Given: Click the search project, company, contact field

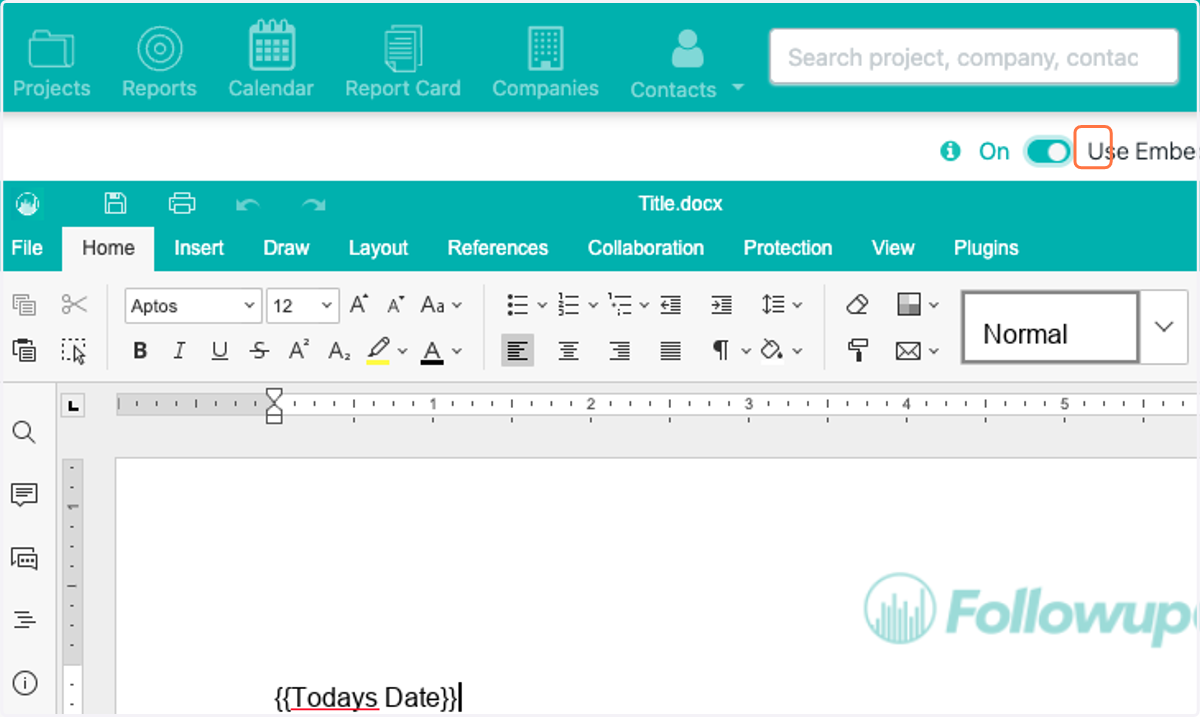Looking at the screenshot, I should pyautogui.click(x=973, y=57).
